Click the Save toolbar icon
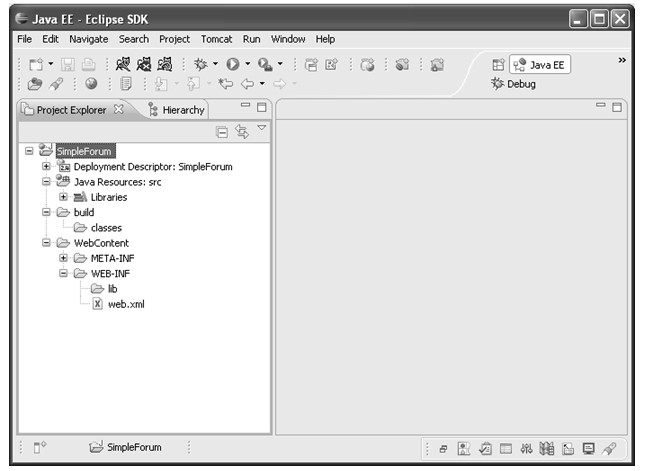This screenshot has height=471, width=653. (x=68, y=65)
